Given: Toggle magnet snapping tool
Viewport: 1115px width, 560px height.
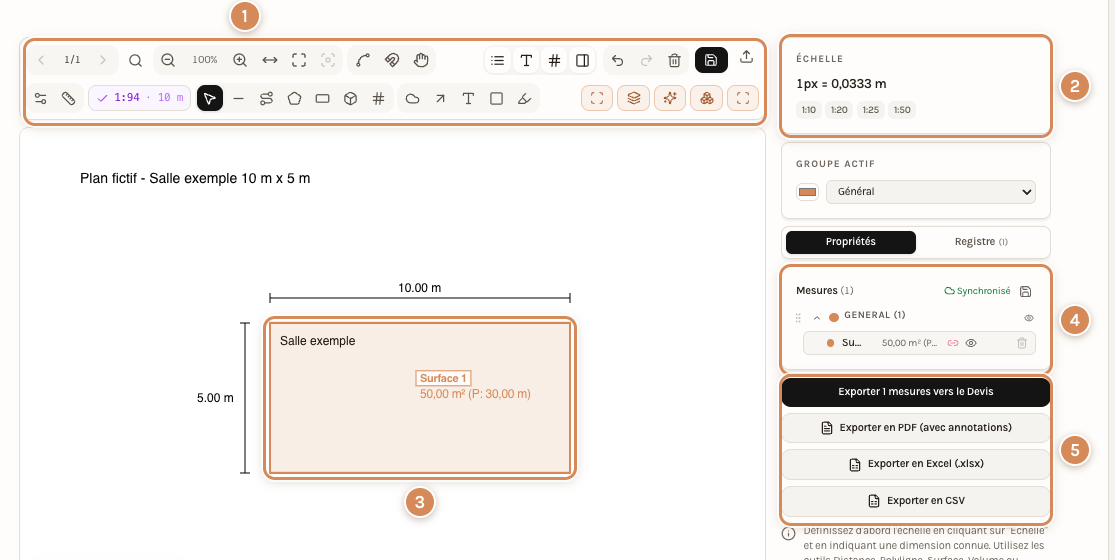Looking at the screenshot, I should tap(392, 60).
